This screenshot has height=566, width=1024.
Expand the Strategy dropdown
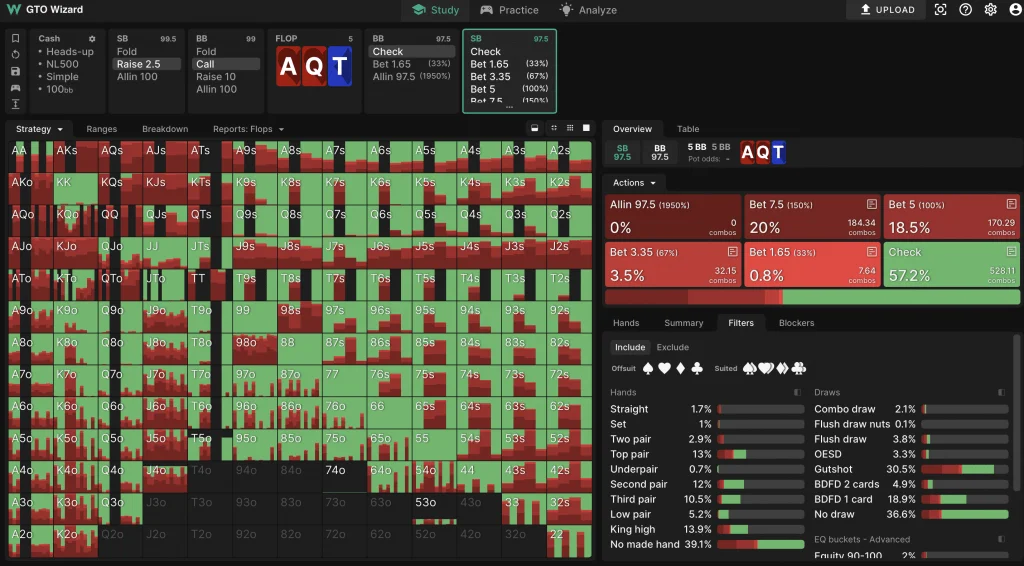pyautogui.click(x=39, y=129)
